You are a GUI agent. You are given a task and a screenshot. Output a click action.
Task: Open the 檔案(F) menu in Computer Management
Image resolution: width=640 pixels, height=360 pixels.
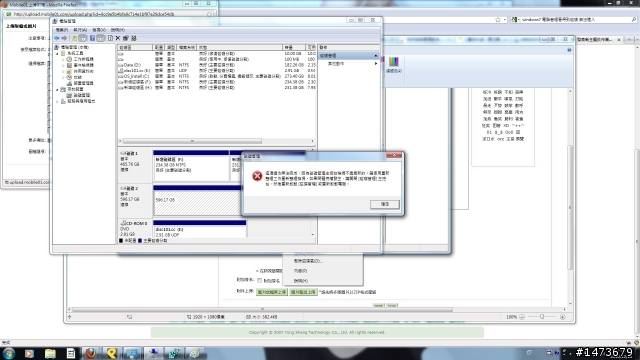62,30
